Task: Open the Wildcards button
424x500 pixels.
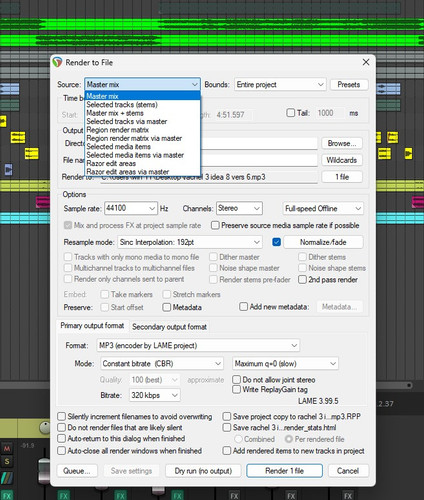Action: [342, 160]
